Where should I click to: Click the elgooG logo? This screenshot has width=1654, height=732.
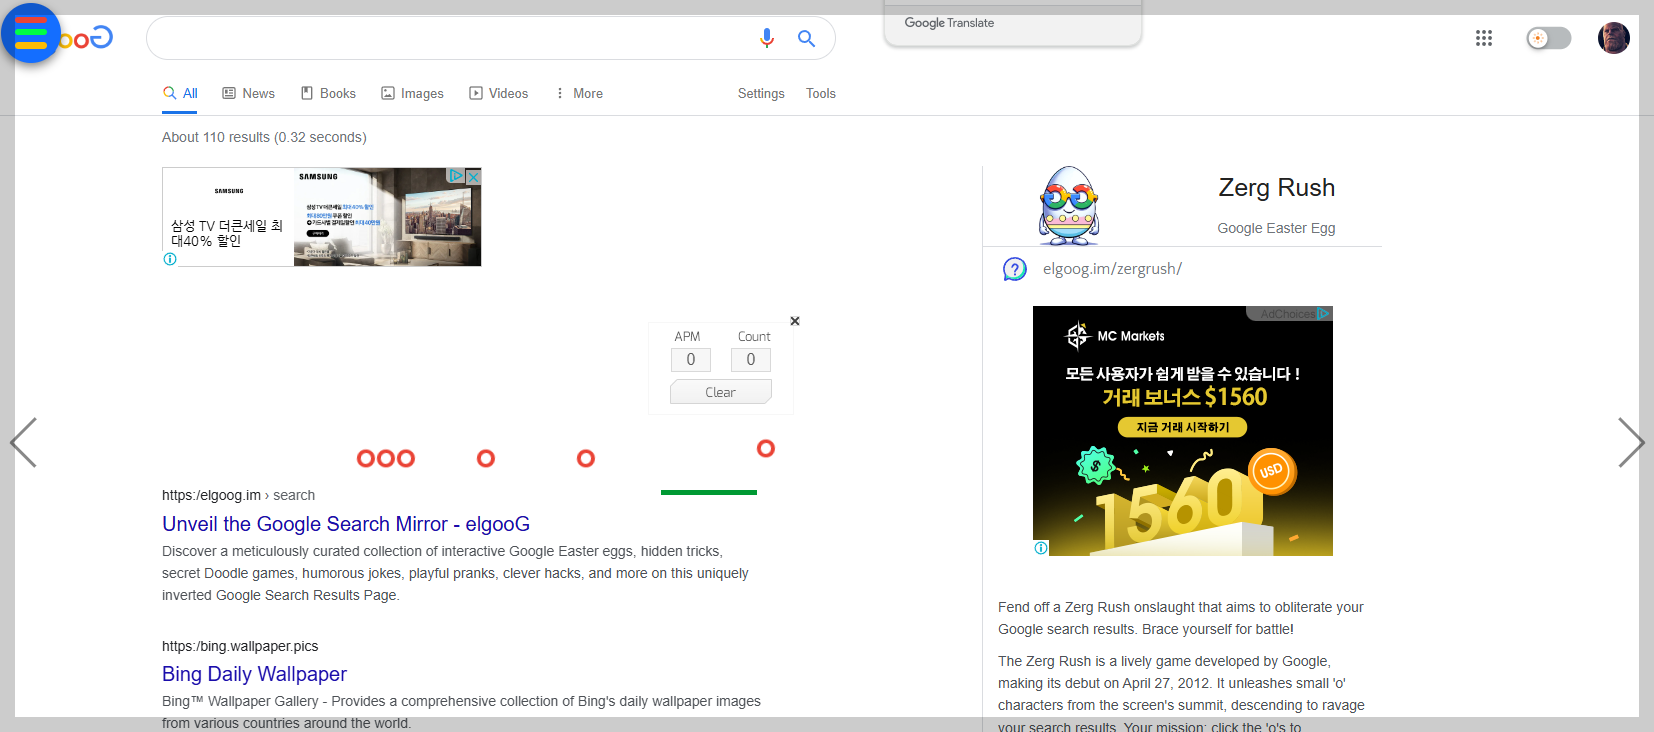pyautogui.click(x=87, y=39)
